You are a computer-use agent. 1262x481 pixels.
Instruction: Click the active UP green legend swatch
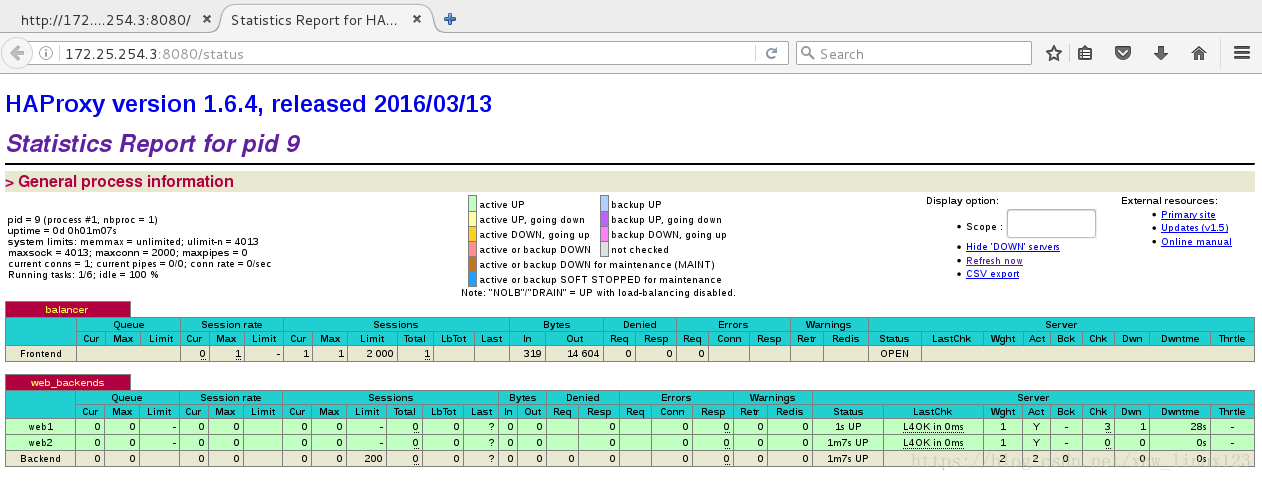pos(473,204)
